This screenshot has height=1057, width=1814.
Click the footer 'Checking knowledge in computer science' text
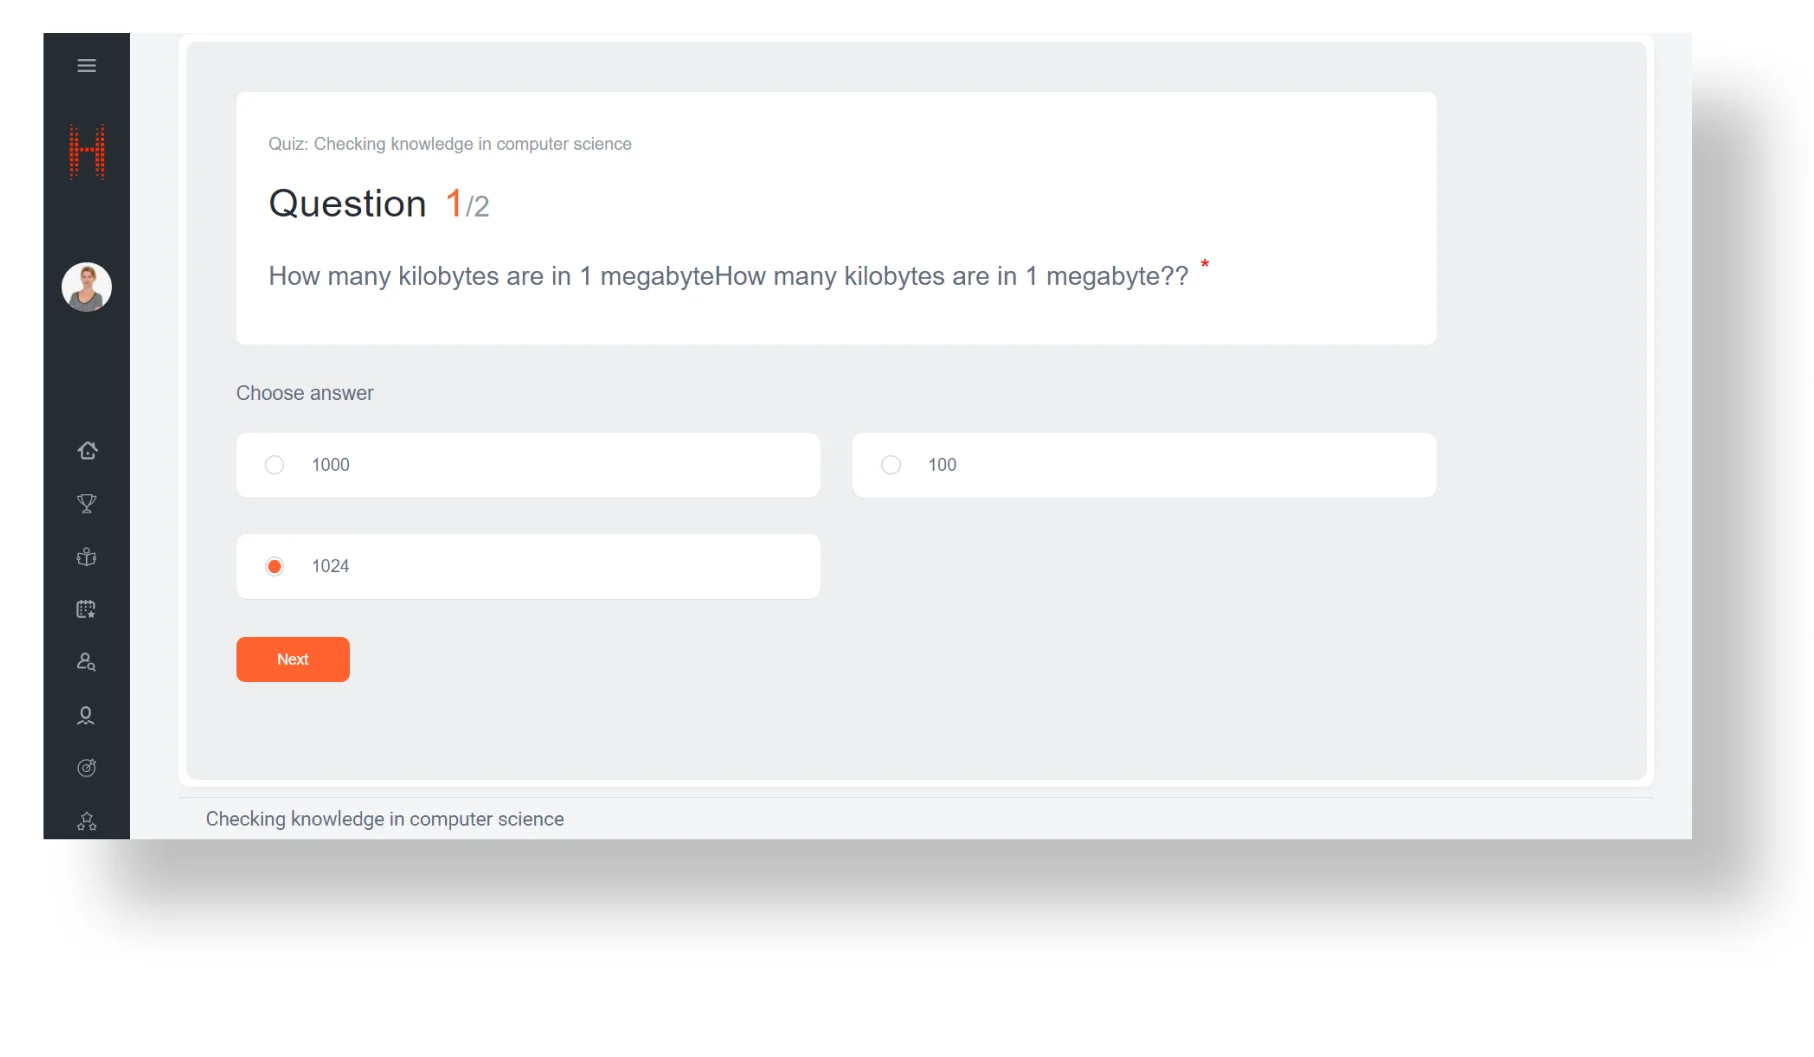385,819
